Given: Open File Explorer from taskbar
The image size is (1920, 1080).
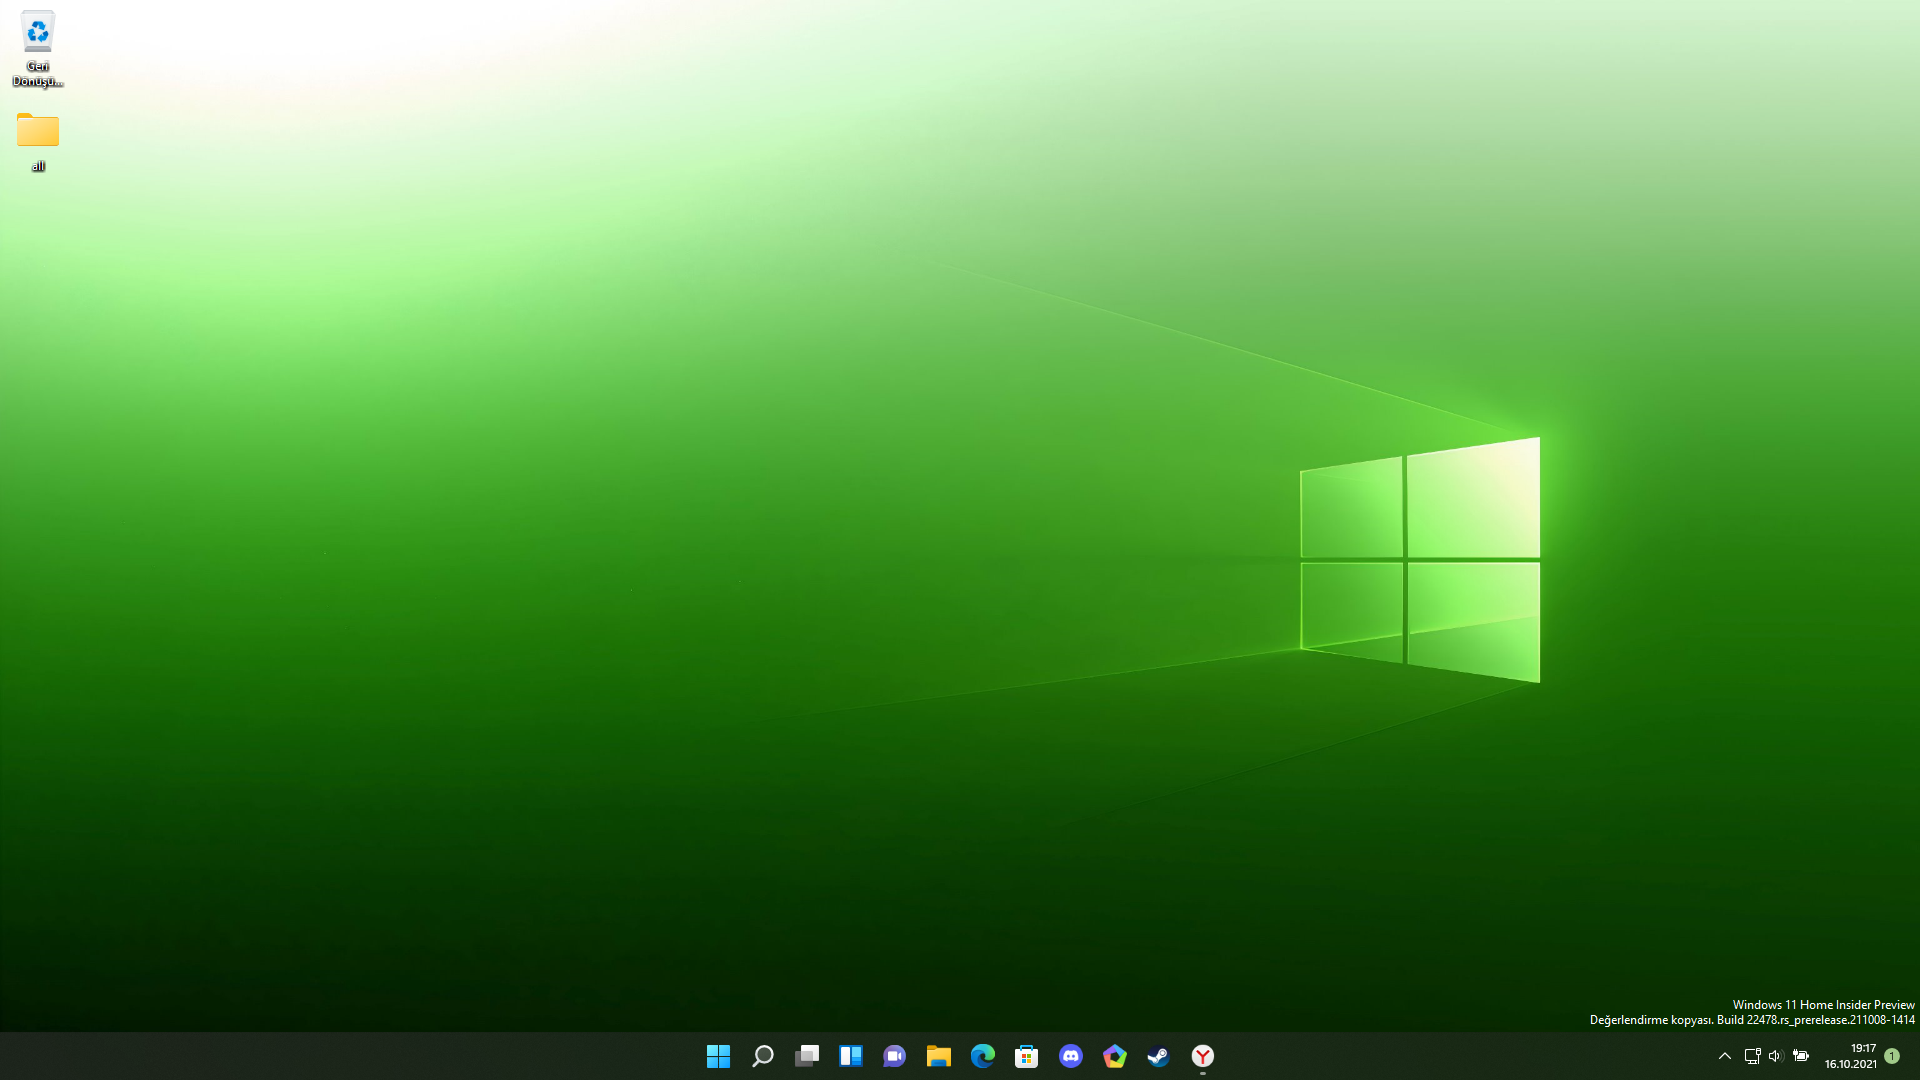Looking at the screenshot, I should [938, 1056].
